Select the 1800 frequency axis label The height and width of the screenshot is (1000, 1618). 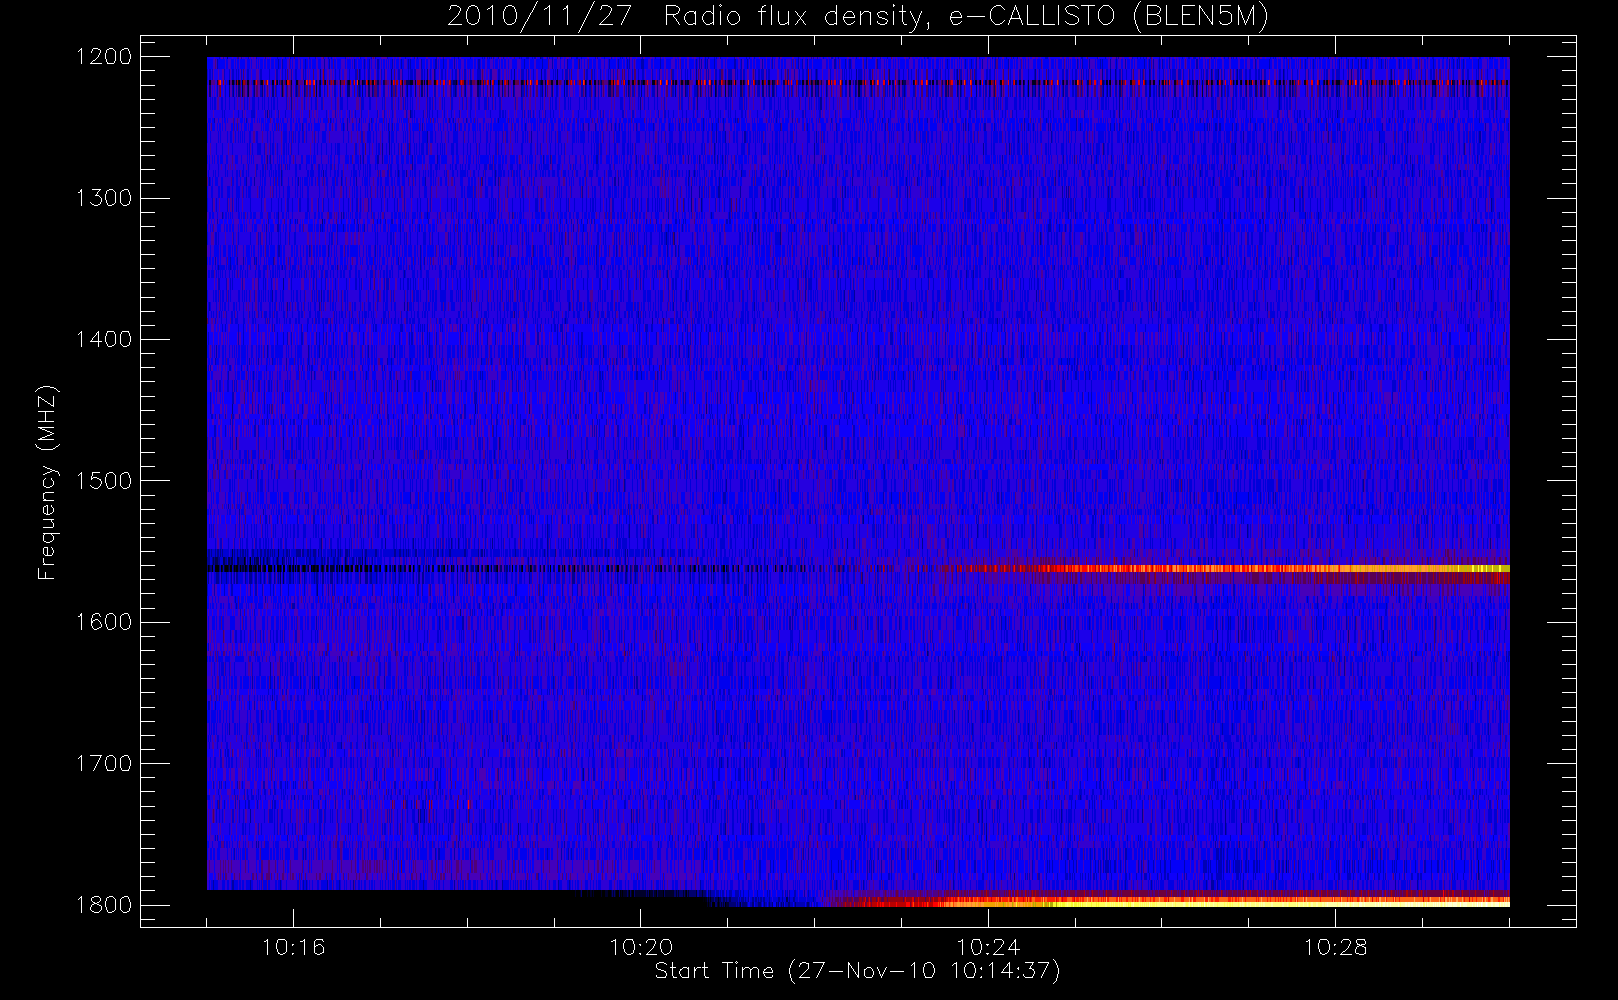click(104, 905)
